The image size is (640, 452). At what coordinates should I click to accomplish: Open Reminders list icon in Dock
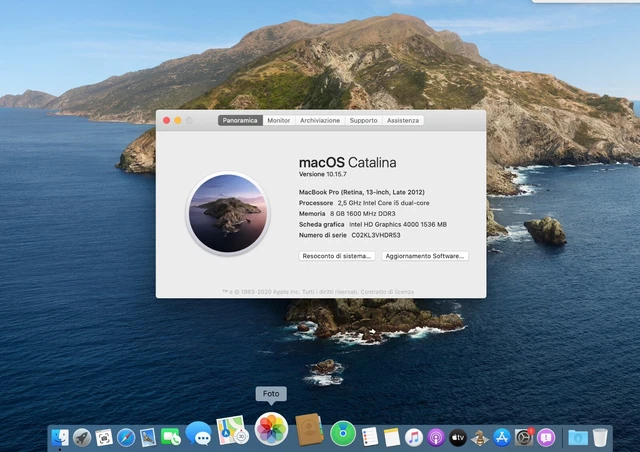(370, 437)
